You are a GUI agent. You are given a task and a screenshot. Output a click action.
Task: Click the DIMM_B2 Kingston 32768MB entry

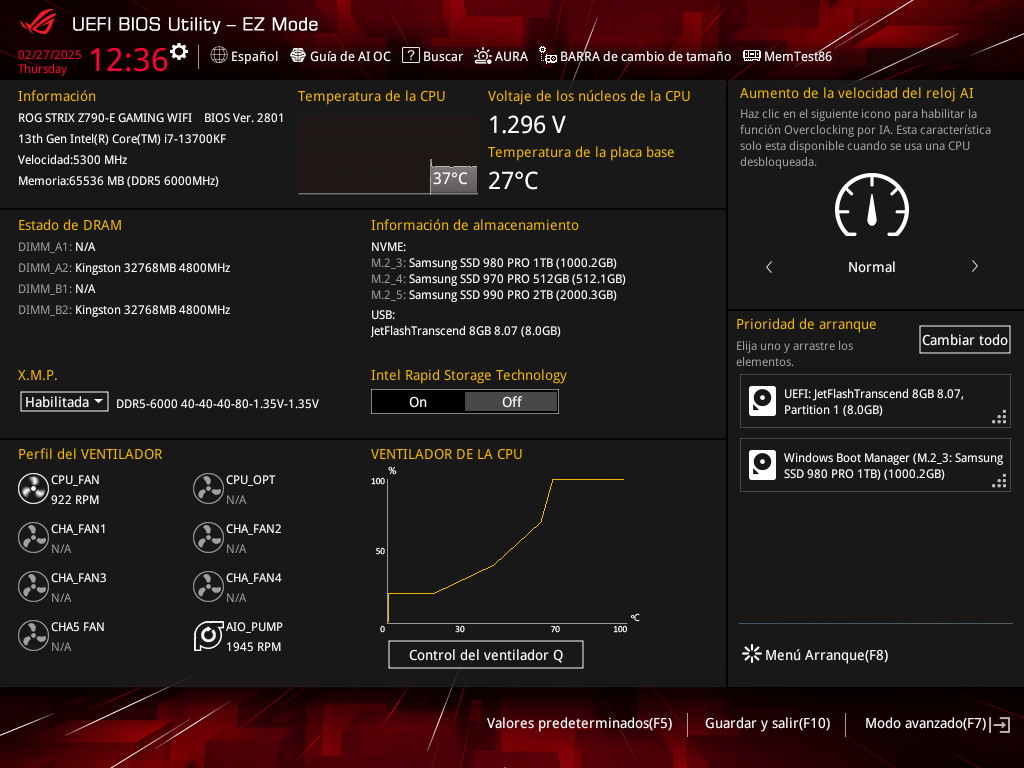(124, 310)
